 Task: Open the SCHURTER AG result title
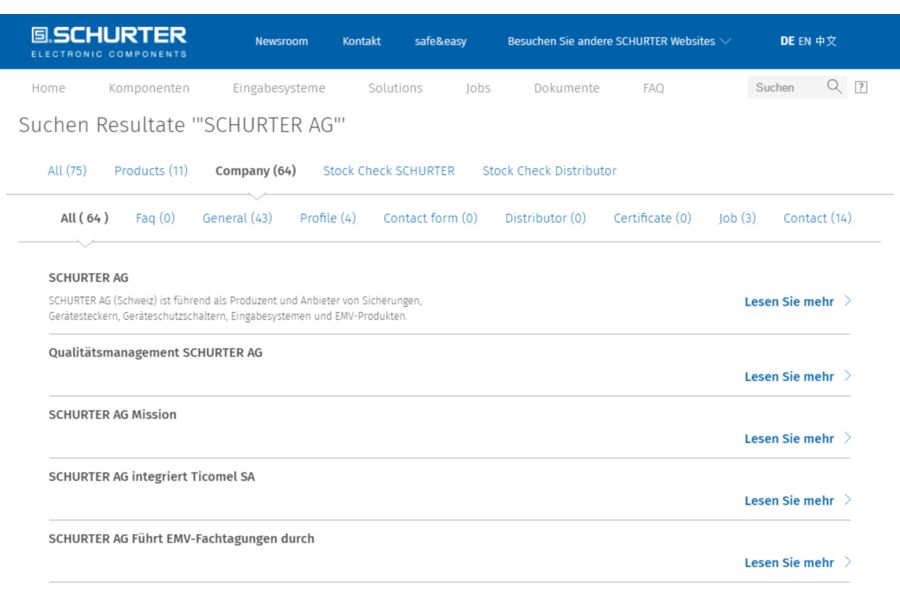click(88, 277)
